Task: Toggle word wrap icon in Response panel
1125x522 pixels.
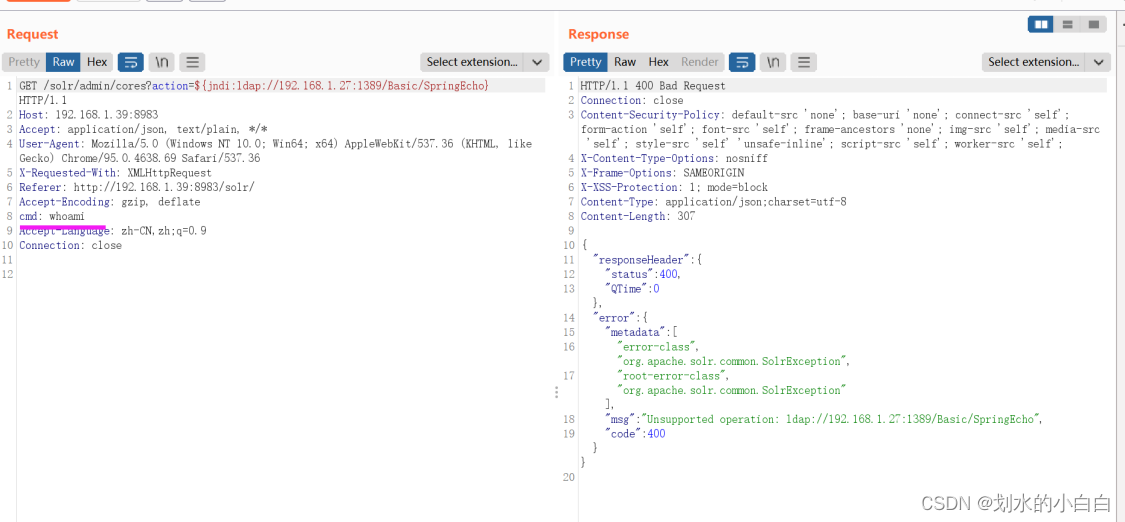Action: click(742, 62)
